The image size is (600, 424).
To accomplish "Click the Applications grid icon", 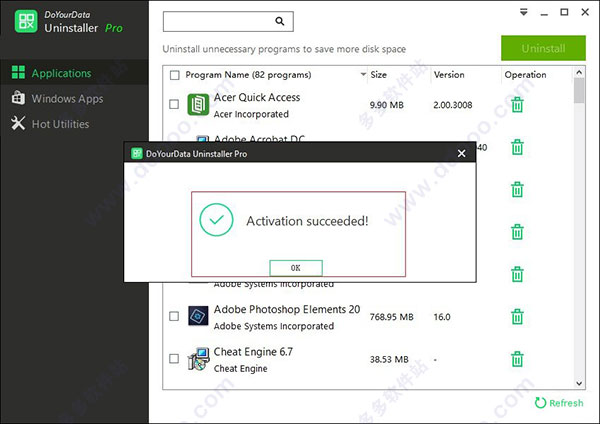I will 18,72.
